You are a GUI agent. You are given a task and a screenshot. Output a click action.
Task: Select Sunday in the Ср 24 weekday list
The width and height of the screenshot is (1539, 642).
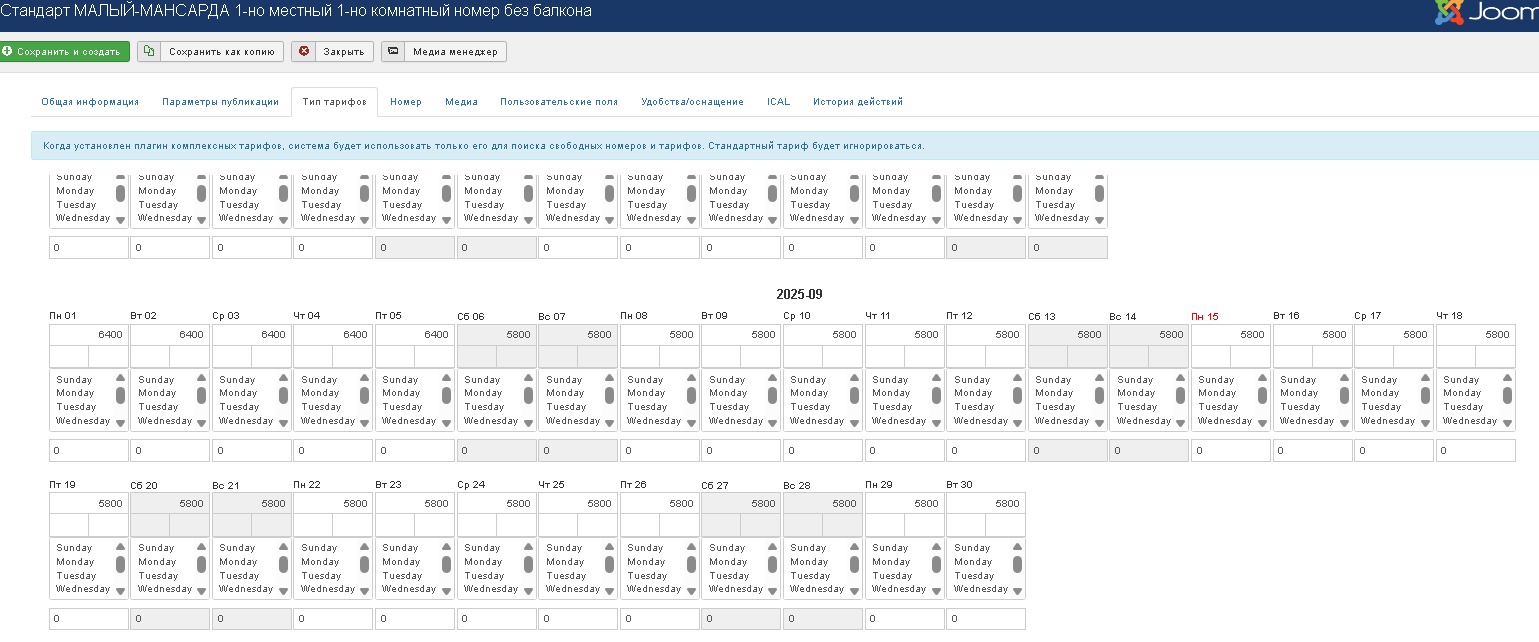(x=482, y=548)
